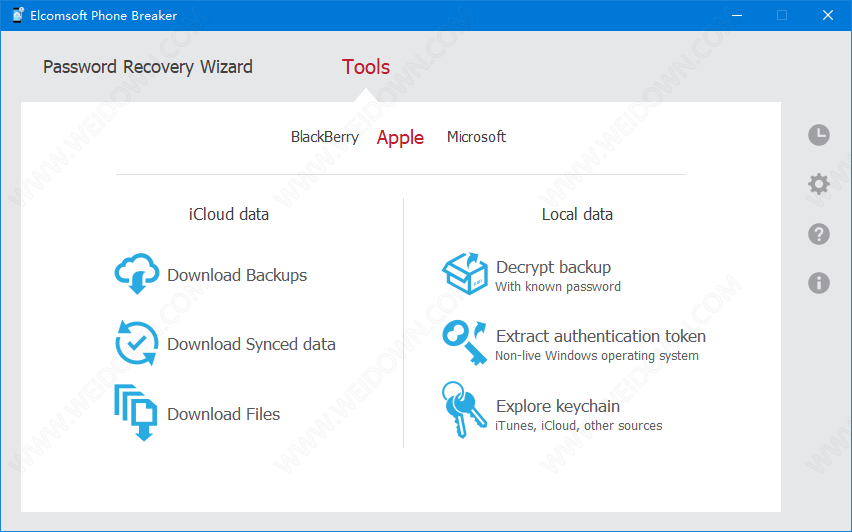Click the 'With known password' subtitle

coord(558,286)
